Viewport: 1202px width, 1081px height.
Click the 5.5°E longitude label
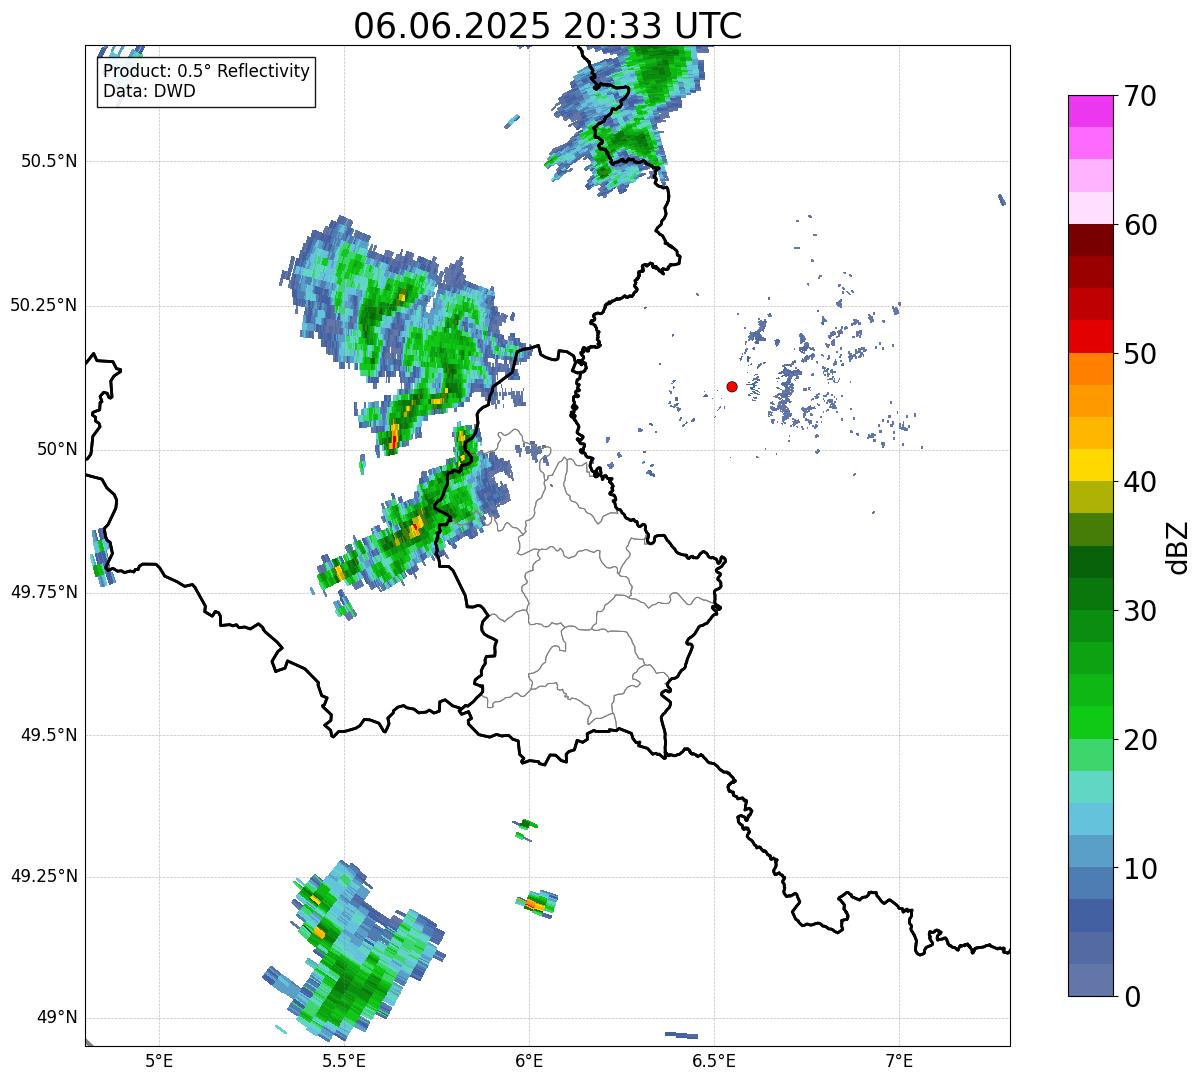click(344, 1061)
